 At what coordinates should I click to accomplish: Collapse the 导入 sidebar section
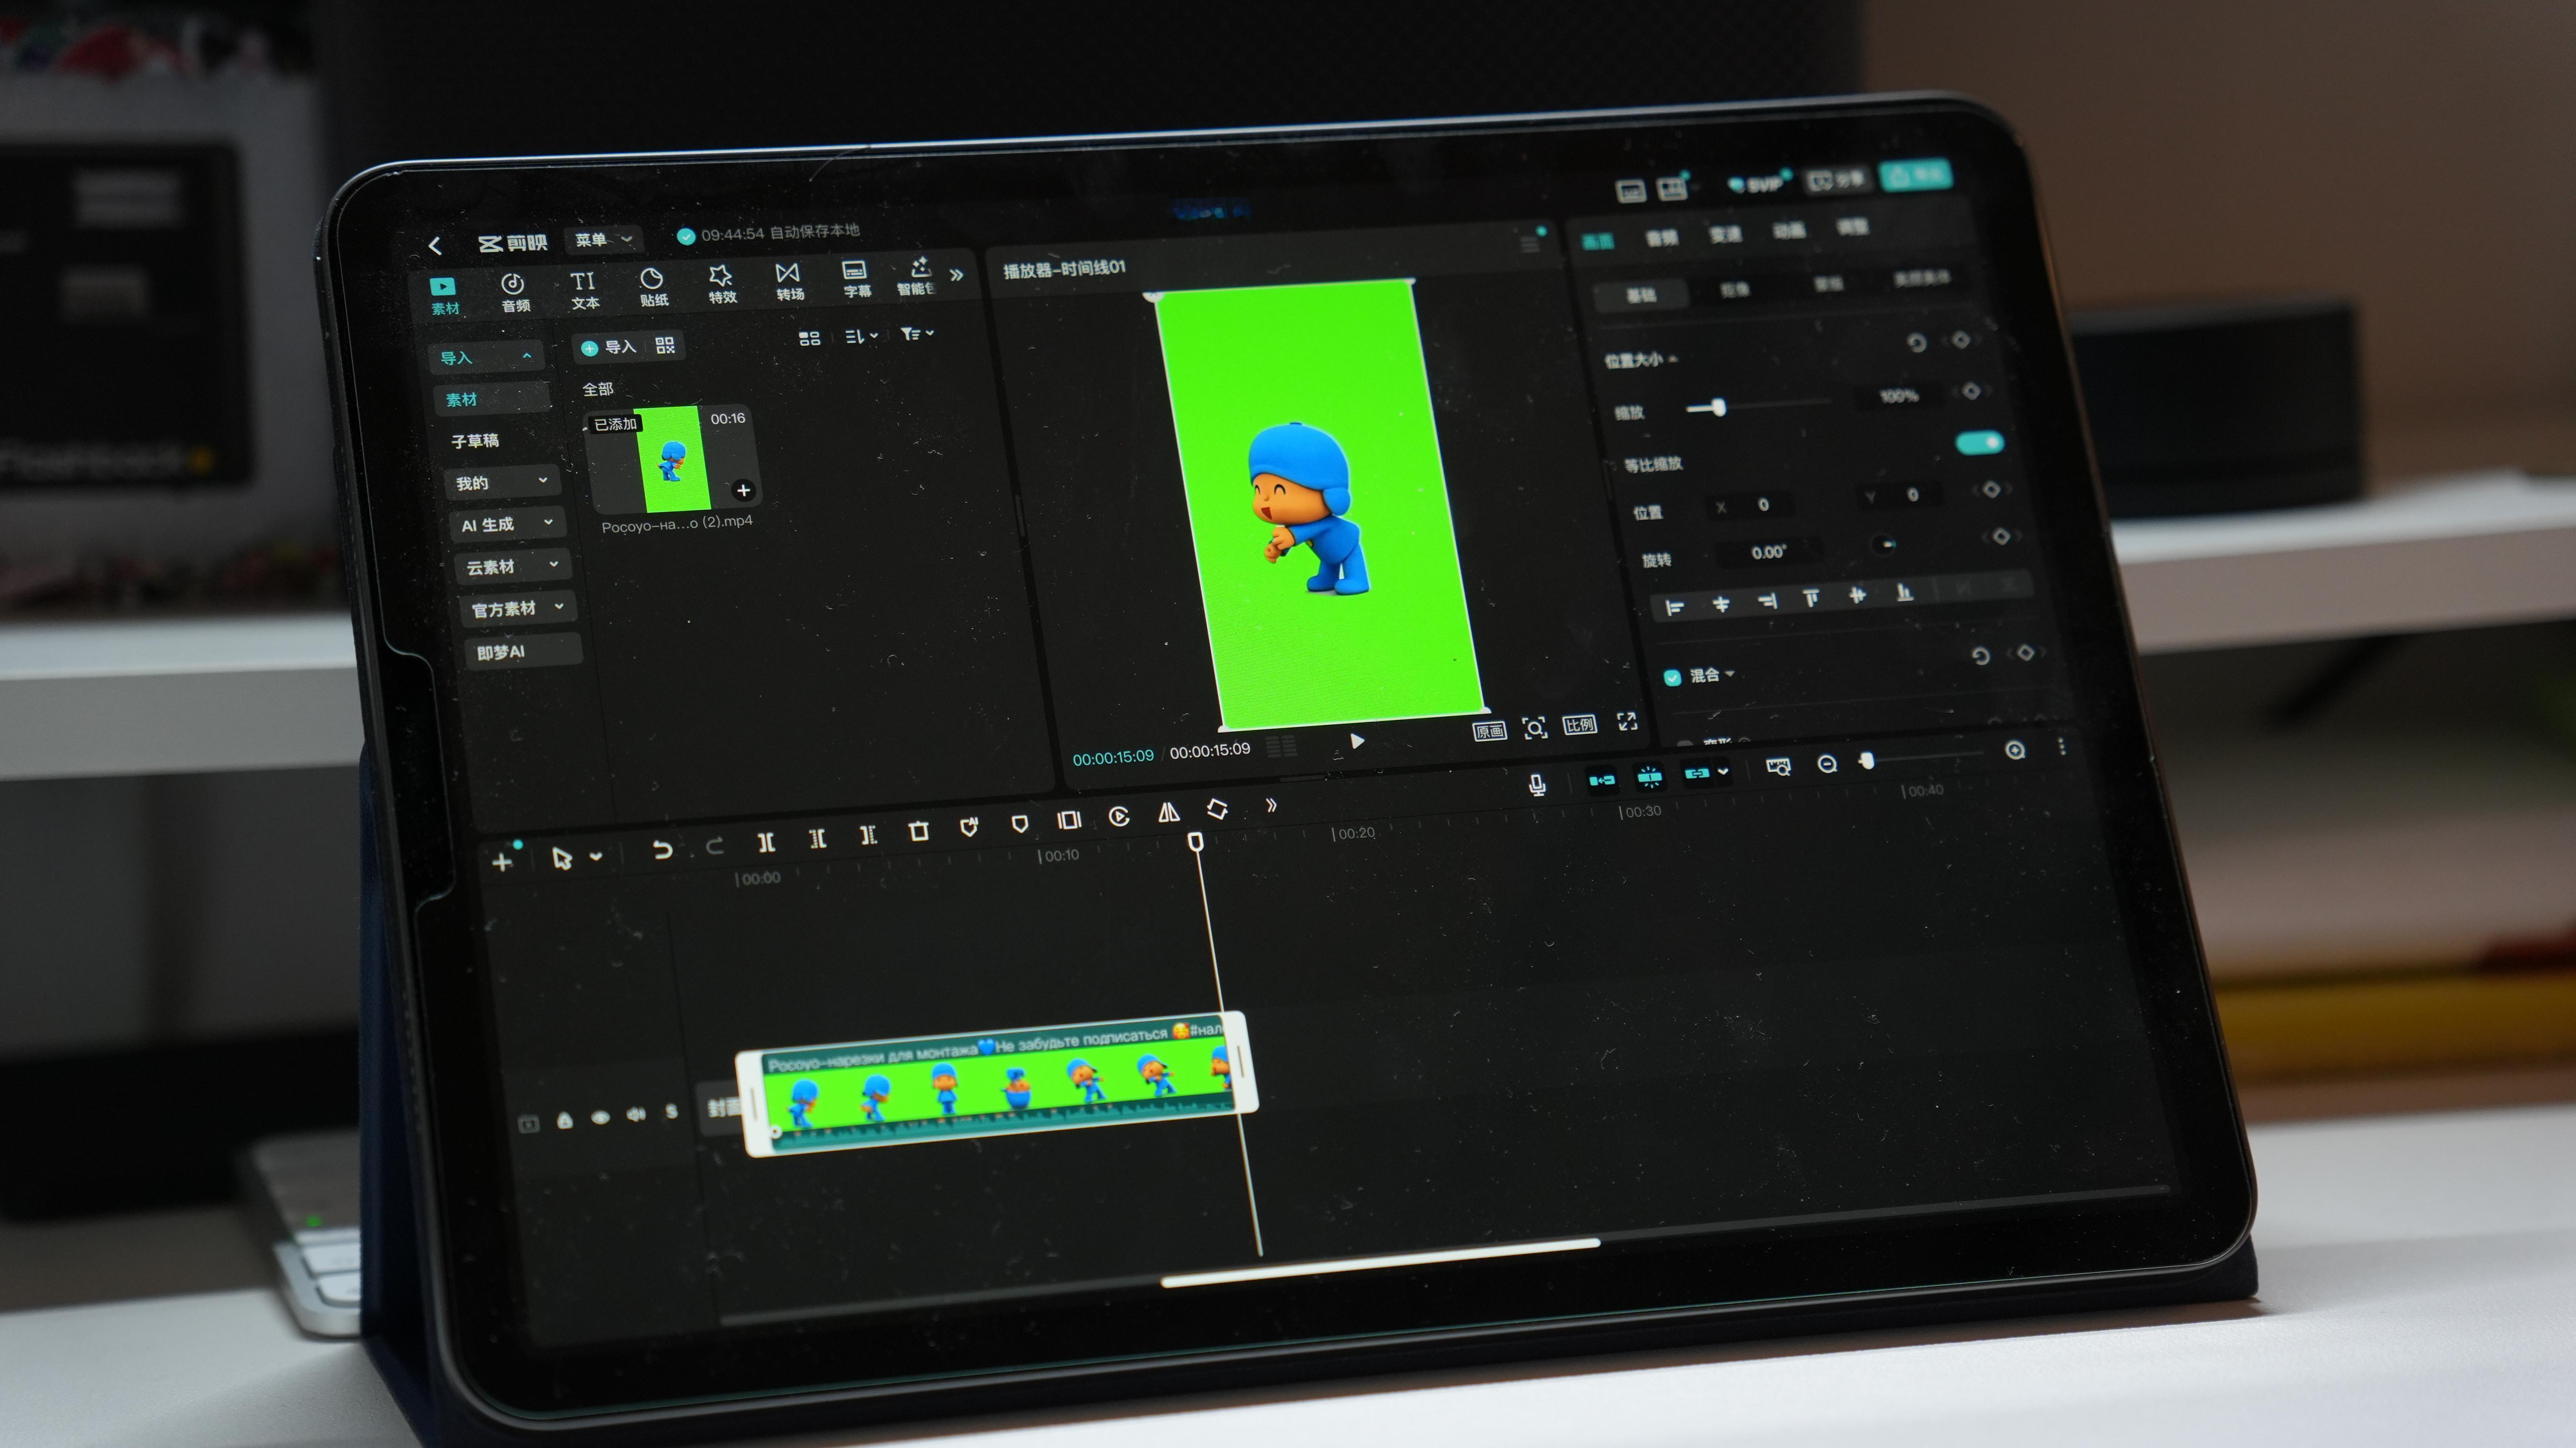pos(487,357)
